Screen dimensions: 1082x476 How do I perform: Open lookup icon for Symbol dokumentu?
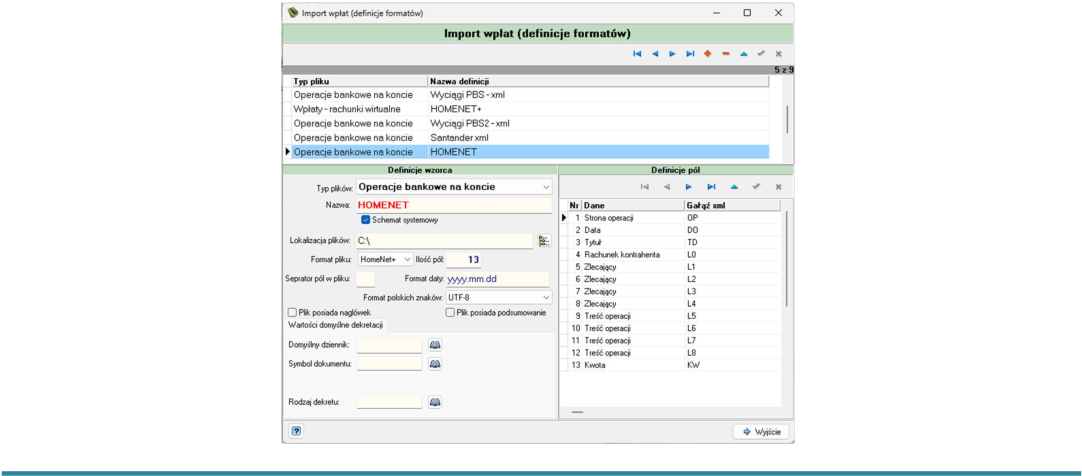(x=434, y=364)
